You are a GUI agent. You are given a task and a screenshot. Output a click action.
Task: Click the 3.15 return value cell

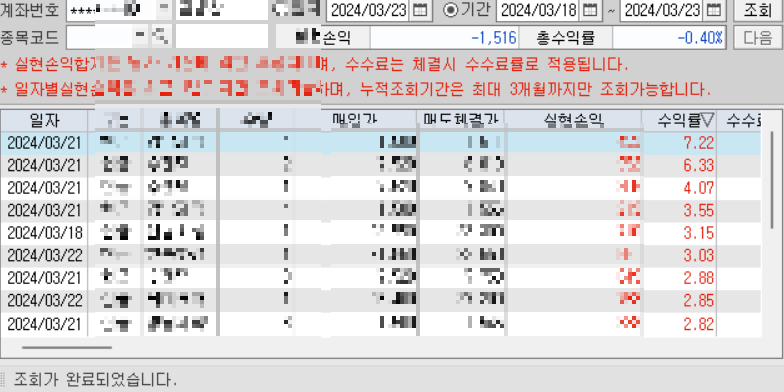[699, 233]
